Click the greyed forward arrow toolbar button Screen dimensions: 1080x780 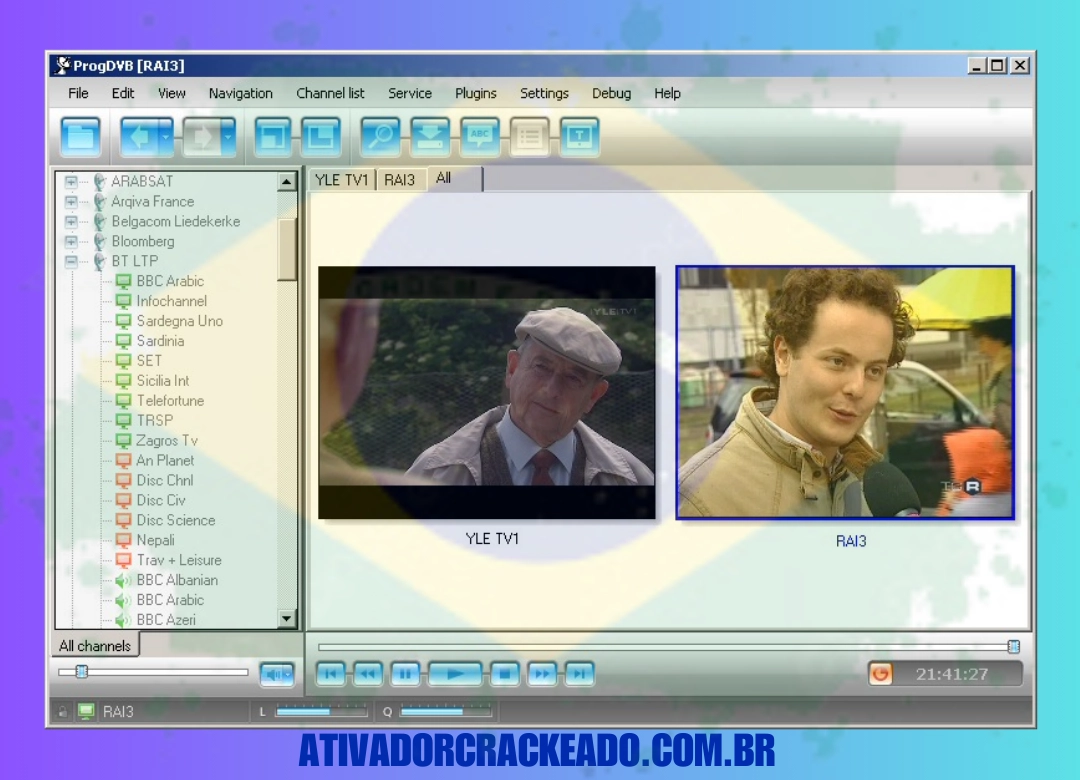coord(203,136)
